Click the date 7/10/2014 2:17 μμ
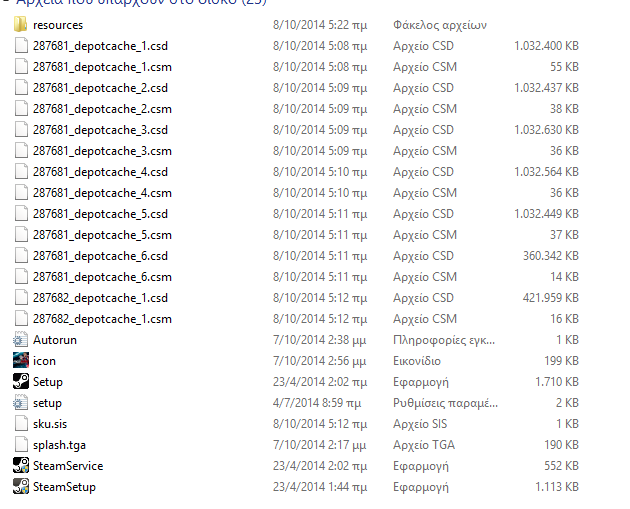This screenshot has width=630, height=509. [319, 445]
